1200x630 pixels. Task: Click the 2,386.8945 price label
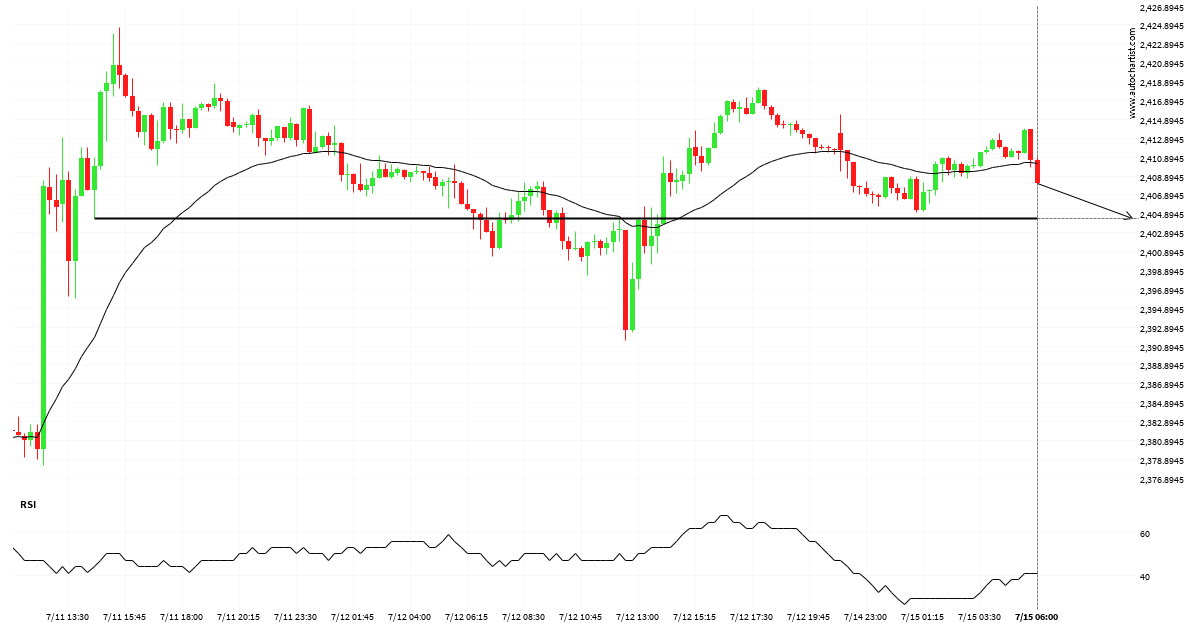coord(1161,386)
